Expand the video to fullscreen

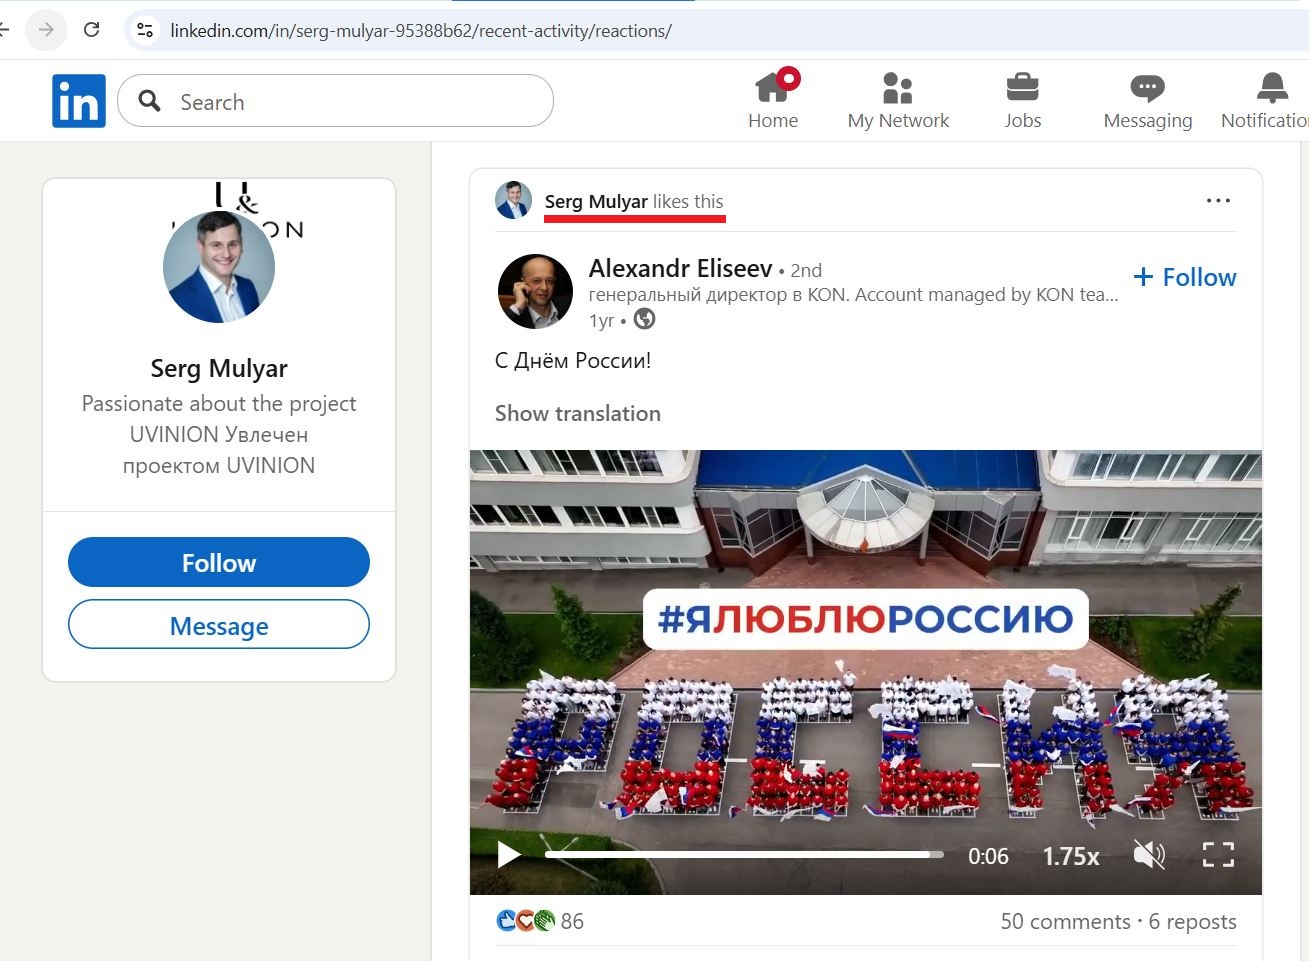click(1218, 854)
